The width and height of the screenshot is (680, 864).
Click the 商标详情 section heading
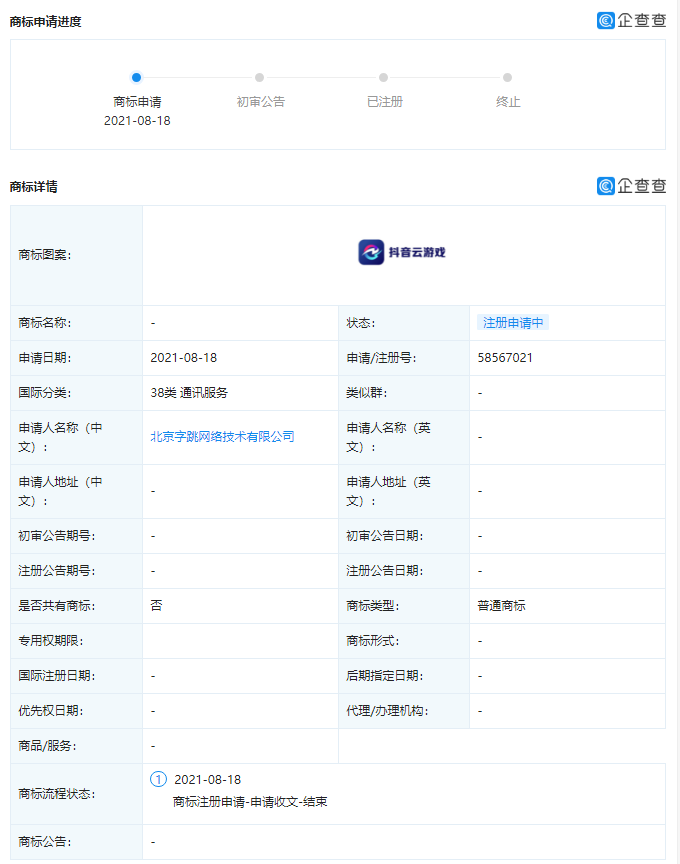coord(34,187)
